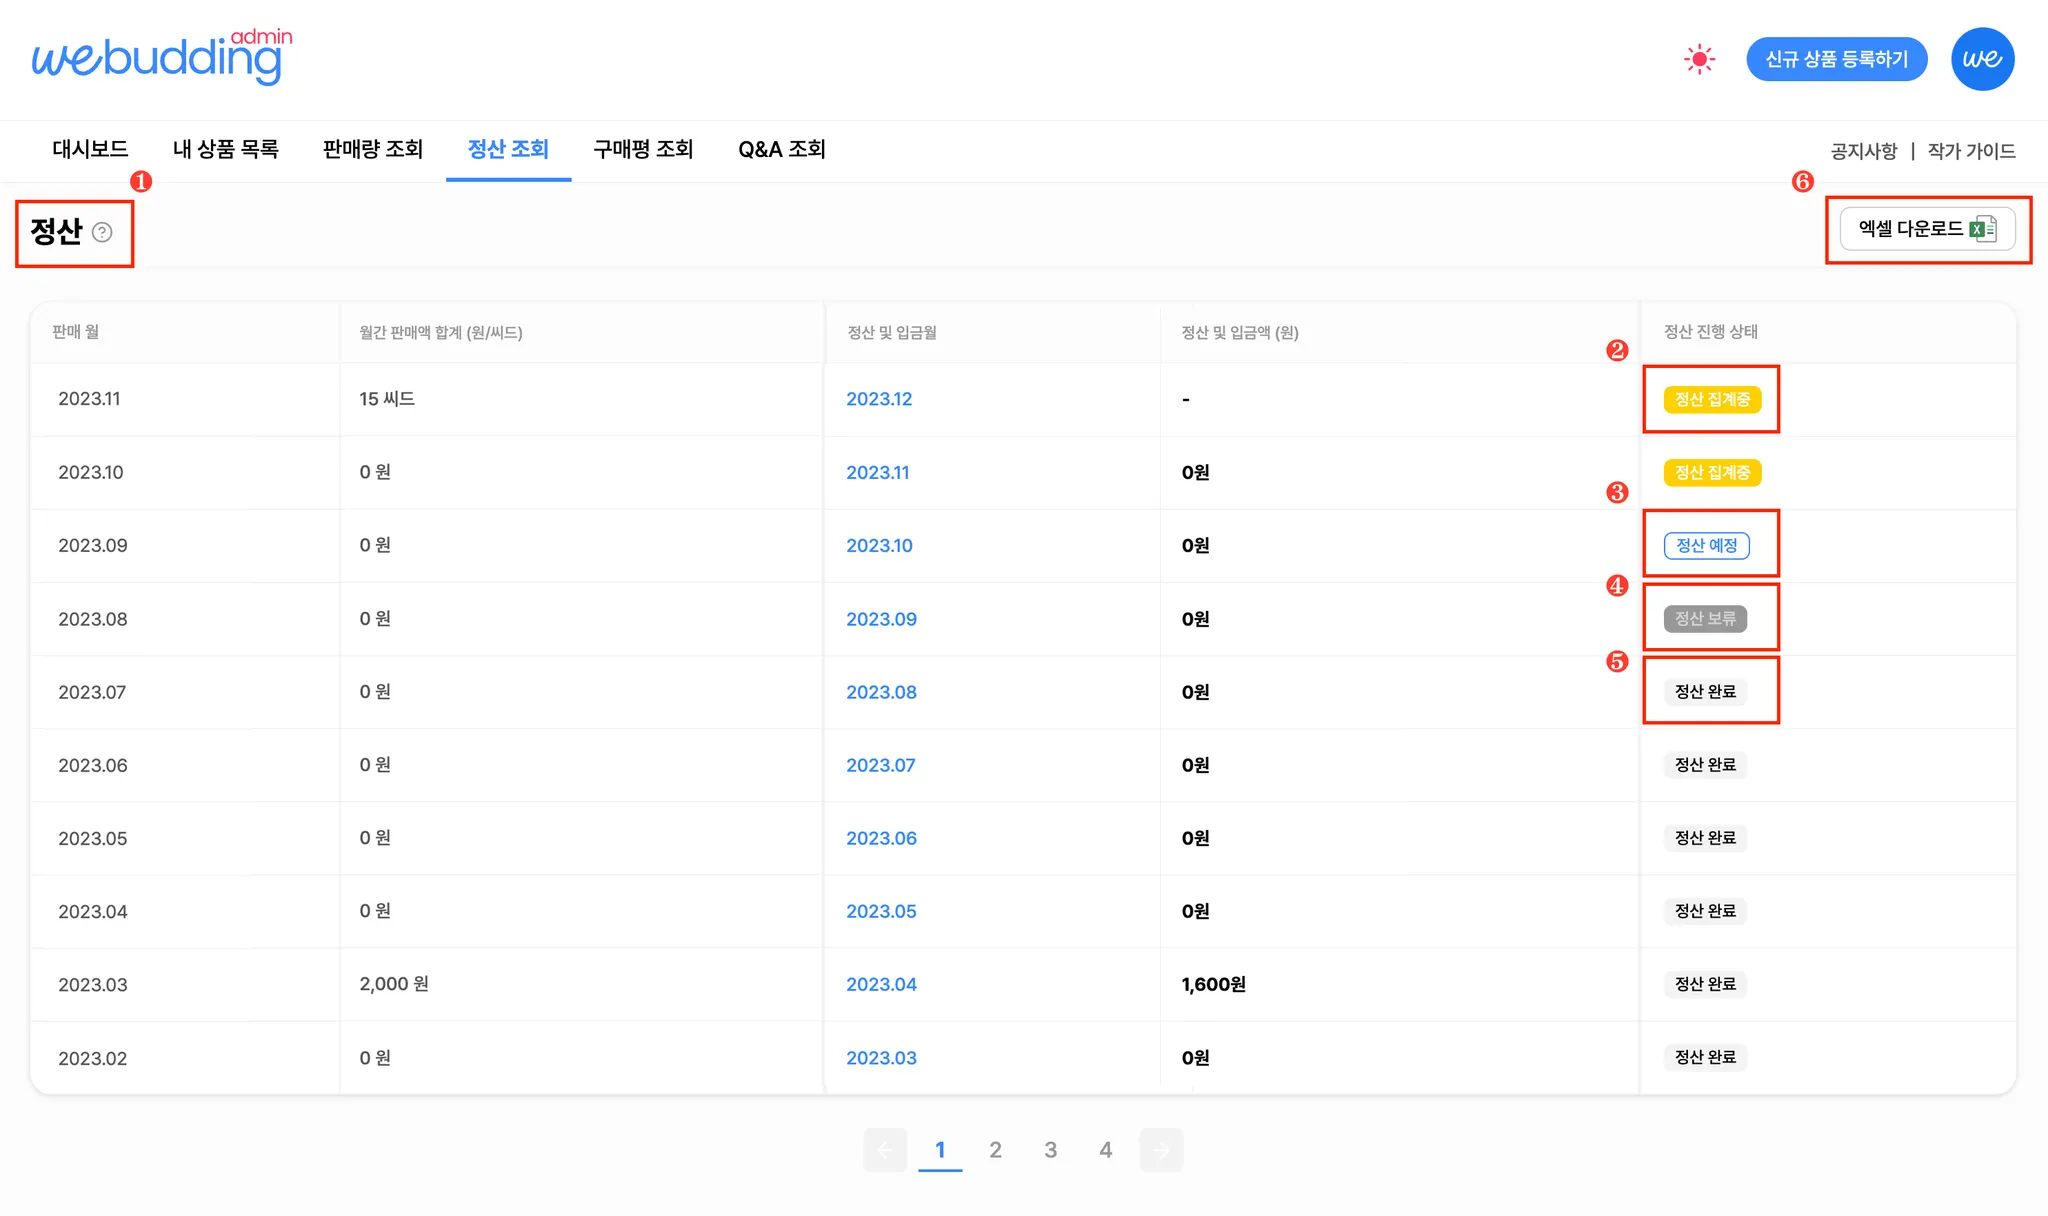This screenshot has height=1216, width=2048.
Task: Open the 판매량 조회 tab
Action: [373, 149]
